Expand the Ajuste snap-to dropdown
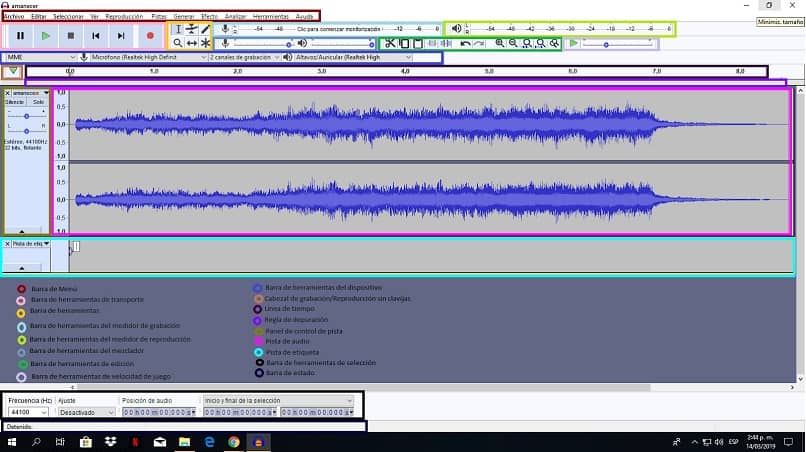Viewport: 806px width, 452px height. [x=87, y=412]
